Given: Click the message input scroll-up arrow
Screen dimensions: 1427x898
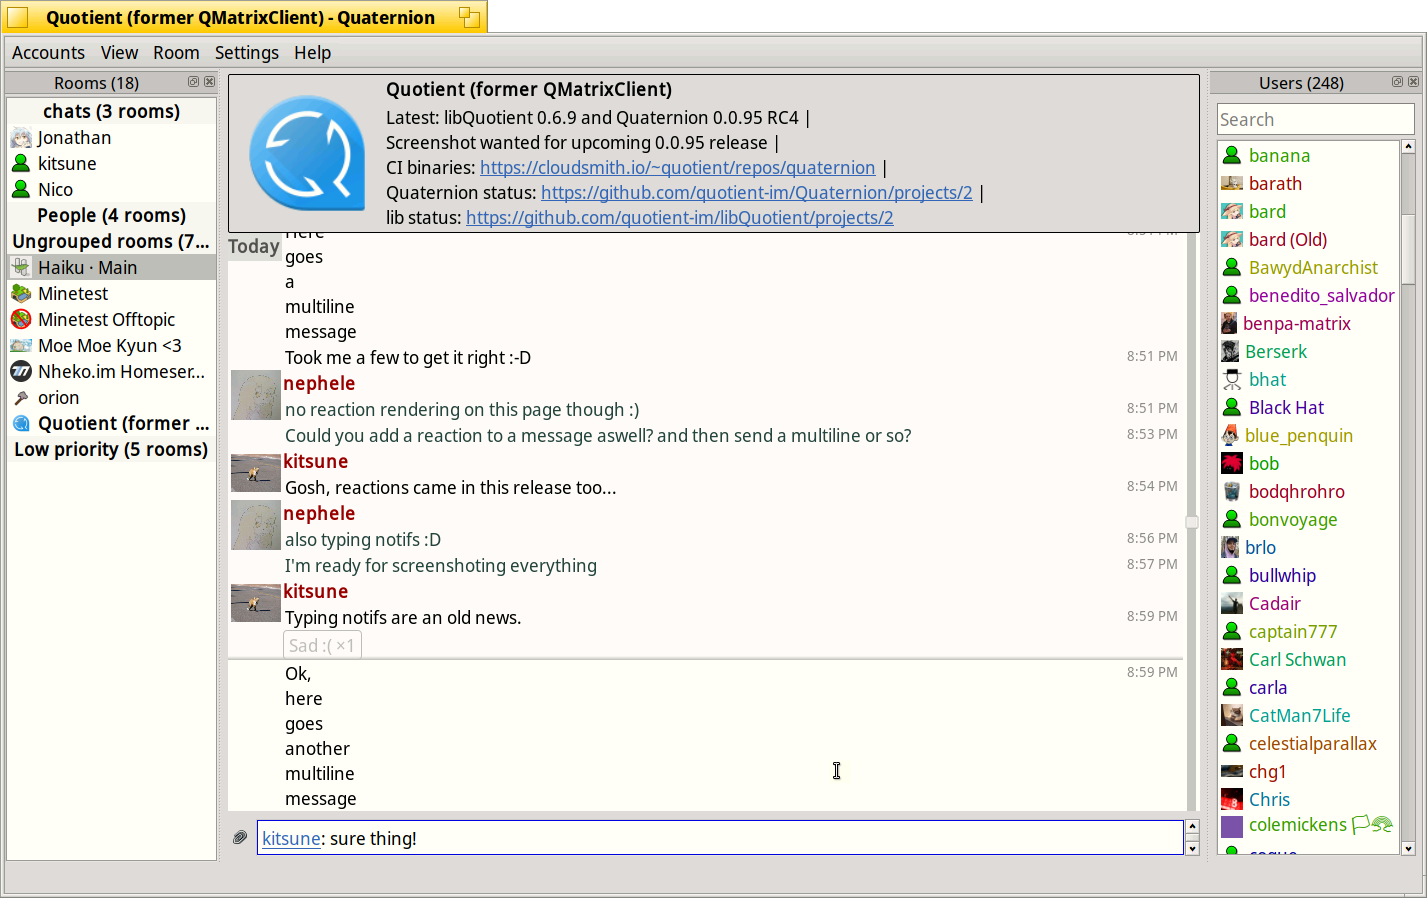Looking at the screenshot, I should point(1192,827).
